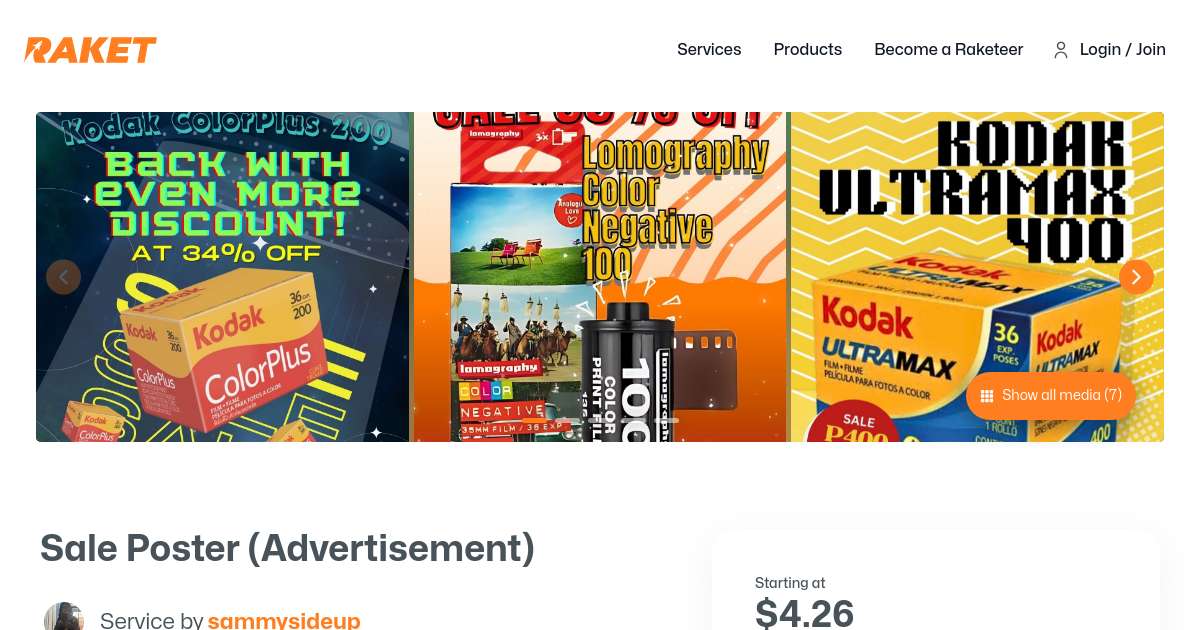This screenshot has height=630, width=1200.
Task: Open the Kodak Ultramax 400 poster image
Action: pos(977,277)
